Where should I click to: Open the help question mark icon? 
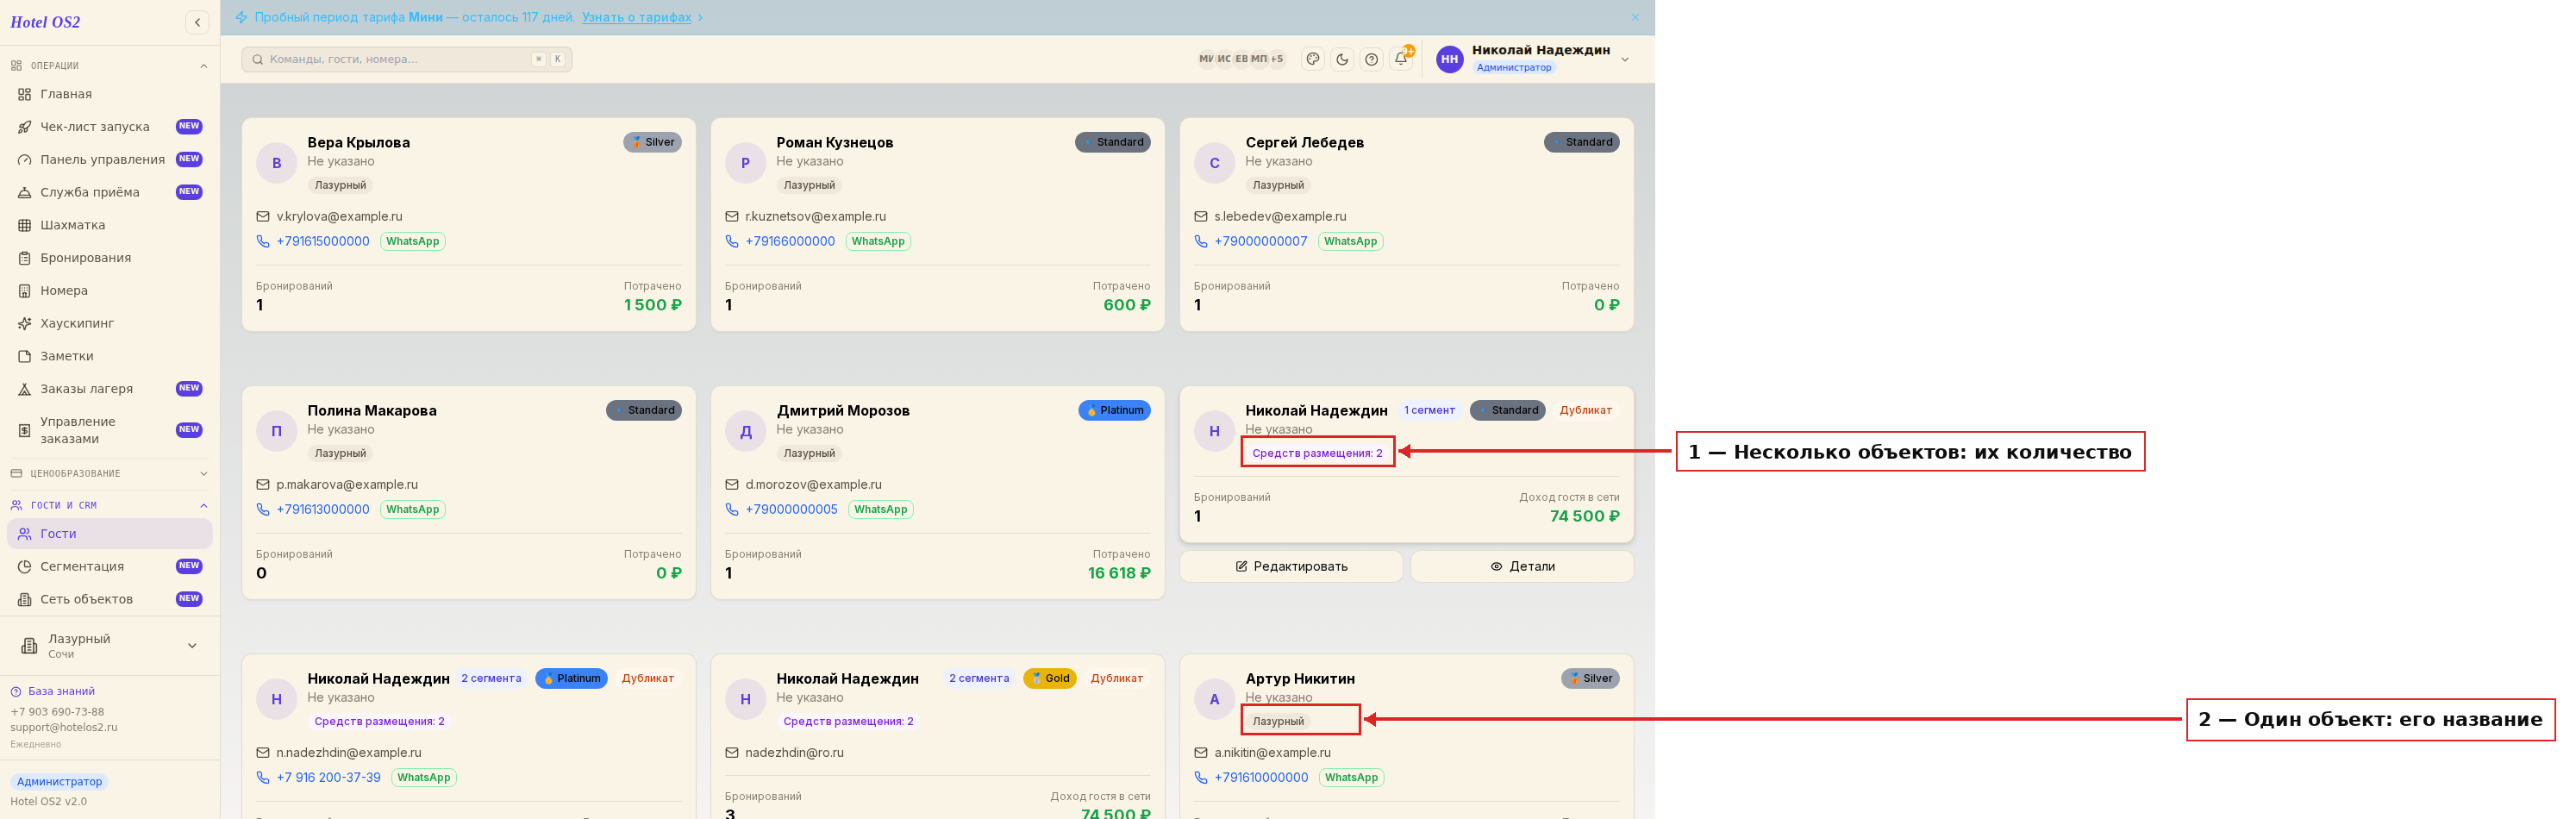(1372, 59)
